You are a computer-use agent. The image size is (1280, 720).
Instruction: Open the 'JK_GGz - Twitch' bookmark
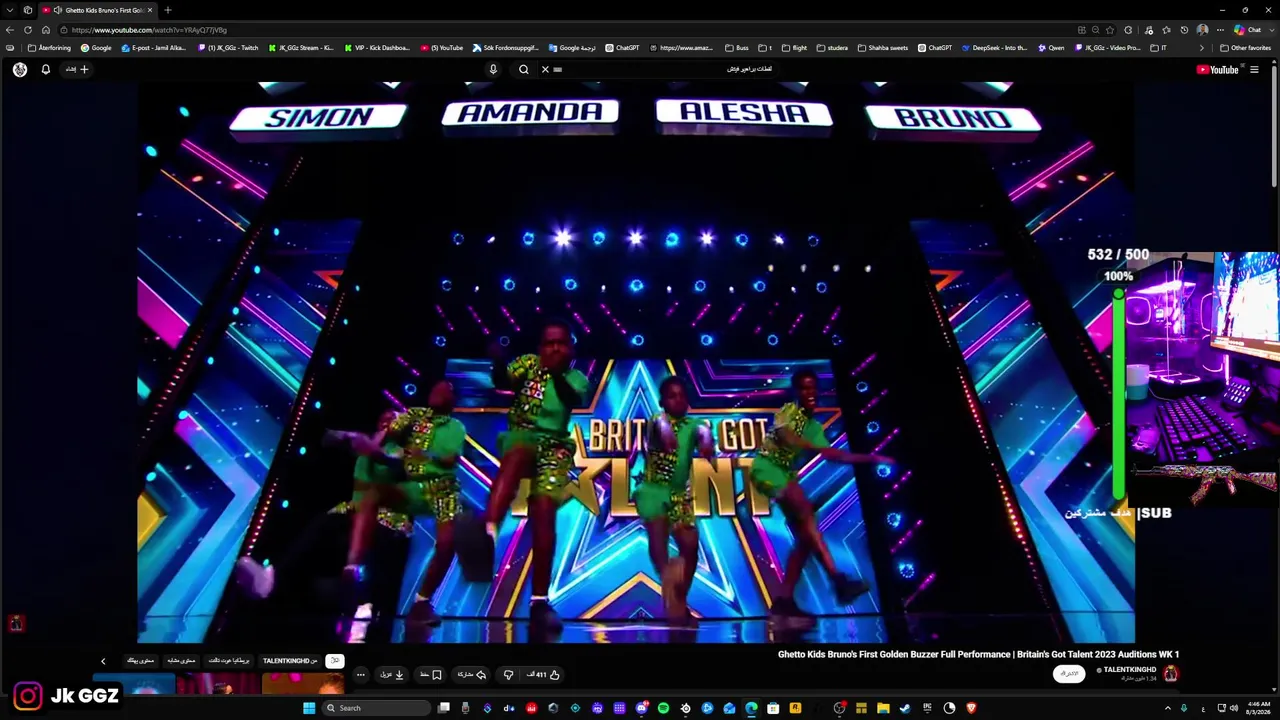coord(229,48)
